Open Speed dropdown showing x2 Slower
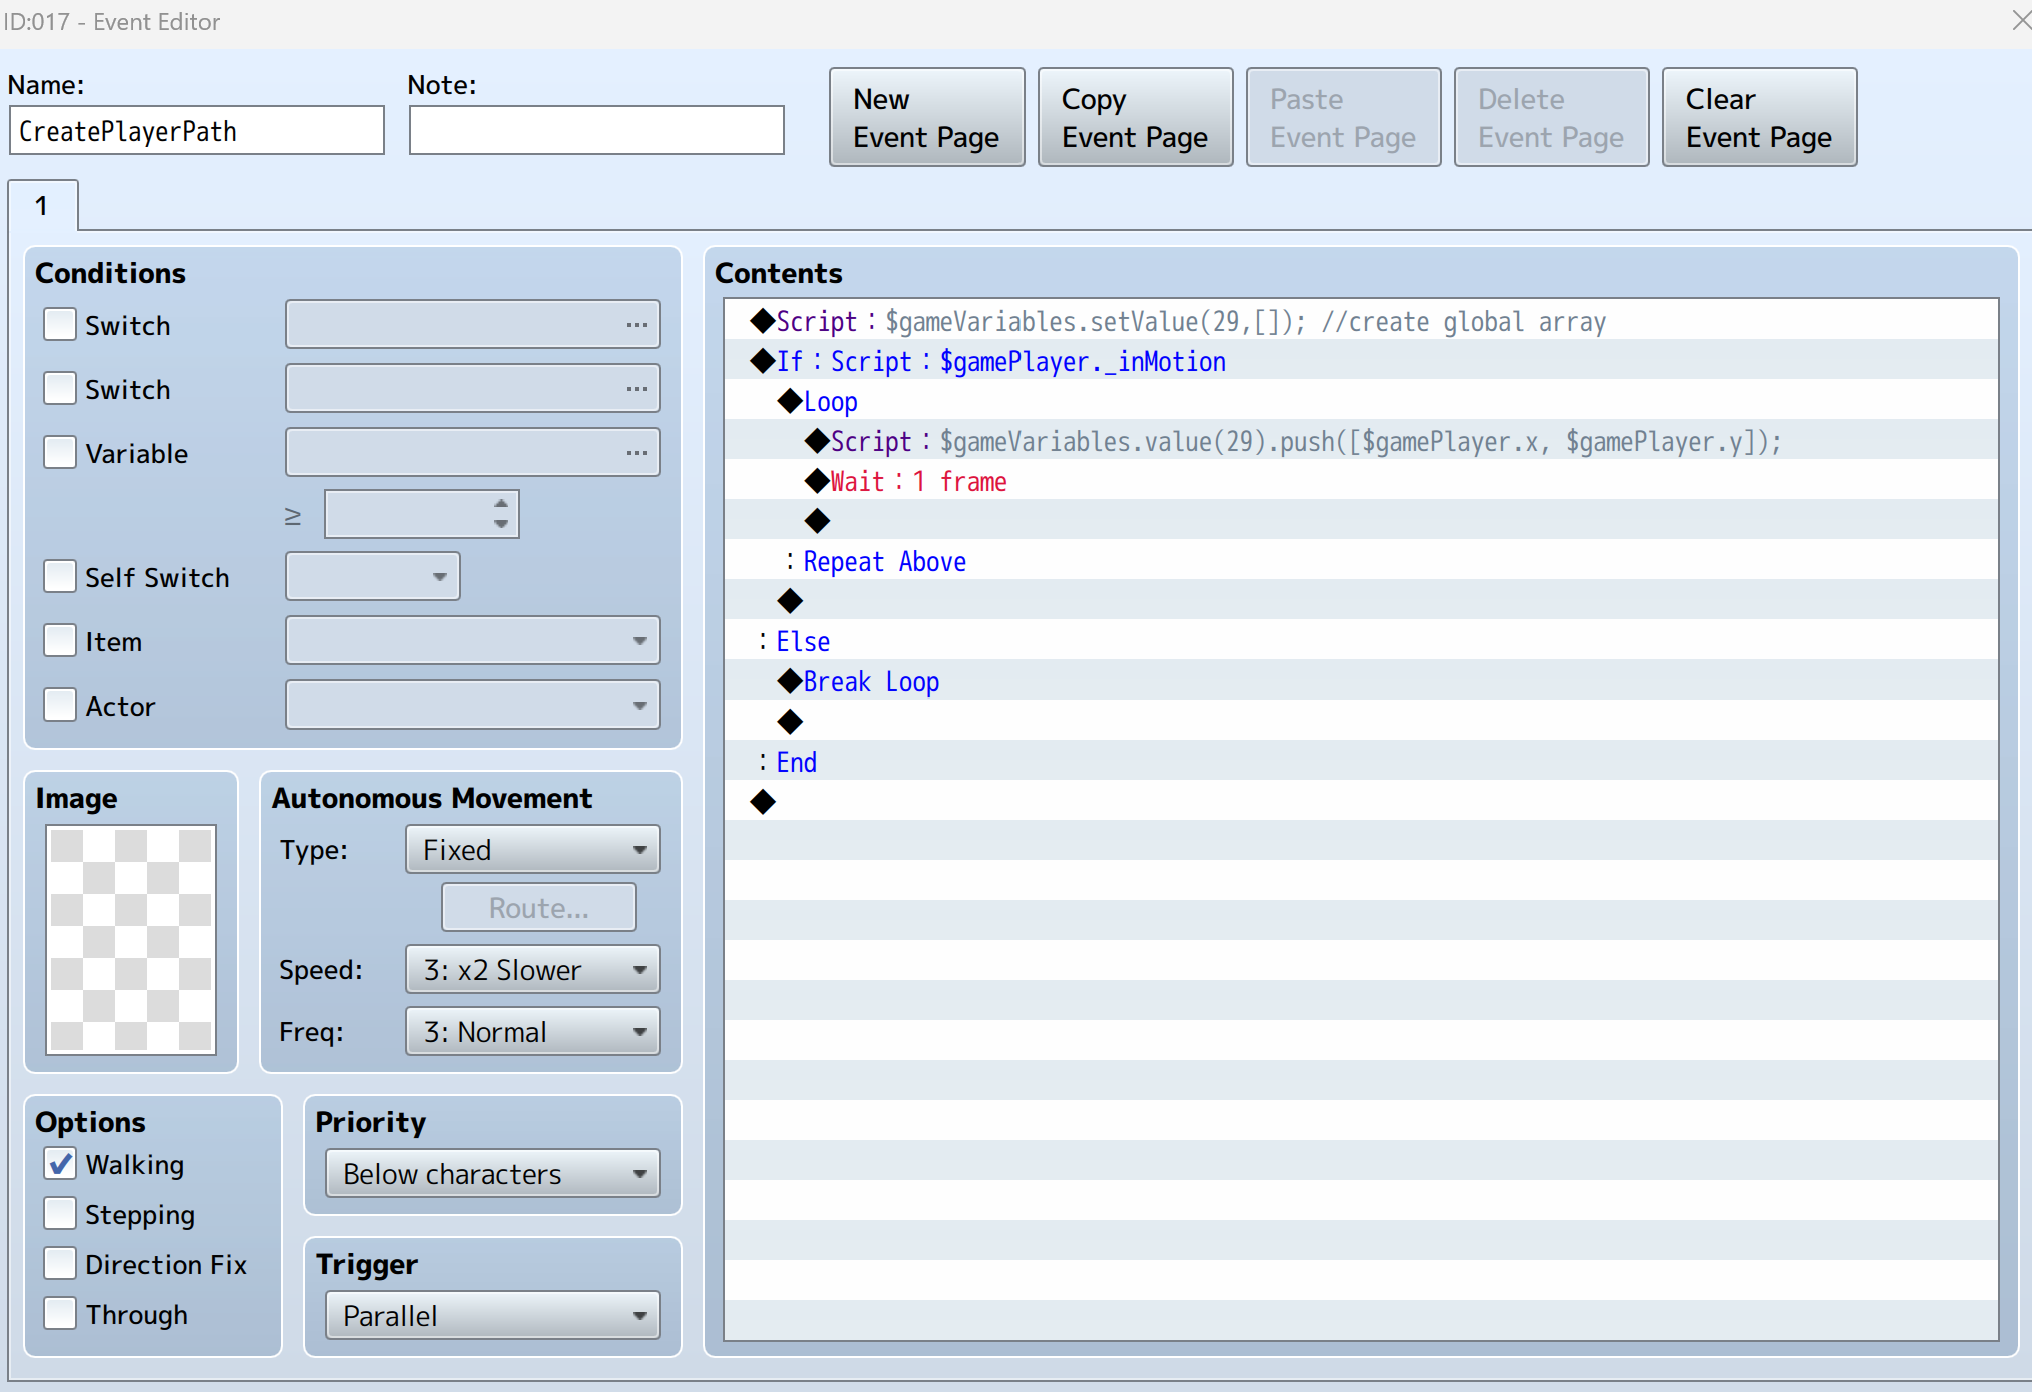The height and width of the screenshot is (1392, 2032). tap(533, 970)
